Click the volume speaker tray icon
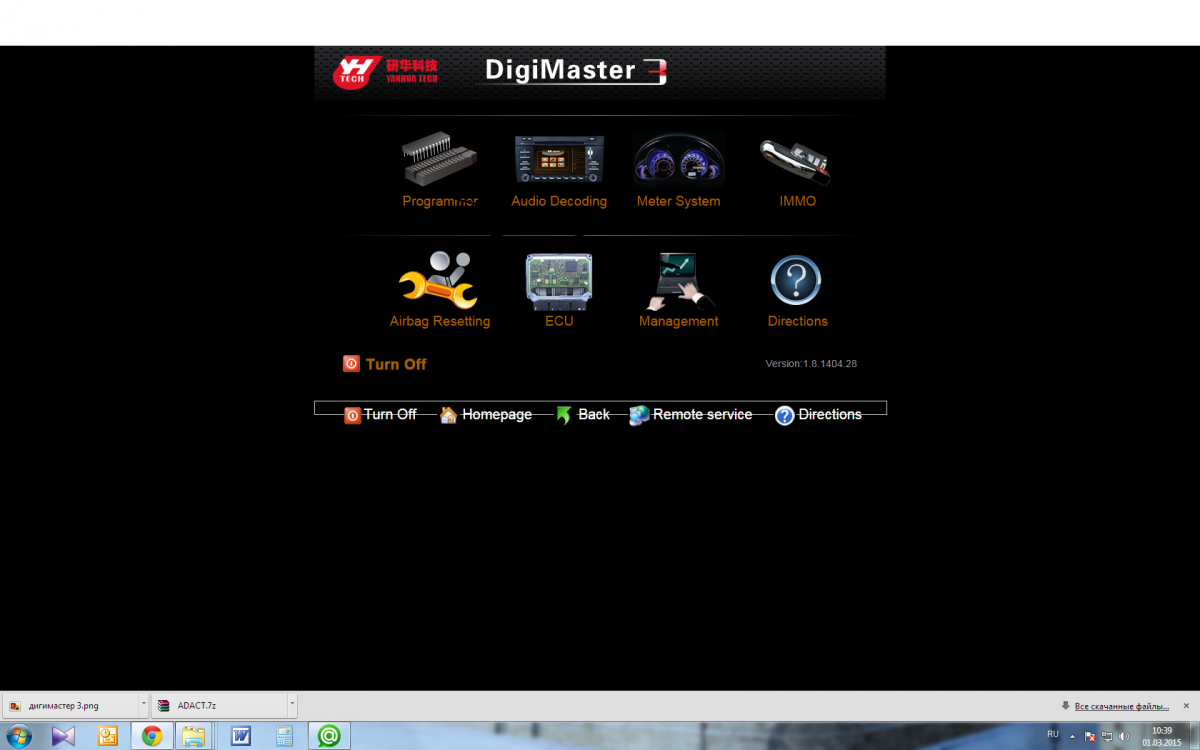Viewport: 1200px width, 750px height. pyautogui.click(x=1124, y=737)
